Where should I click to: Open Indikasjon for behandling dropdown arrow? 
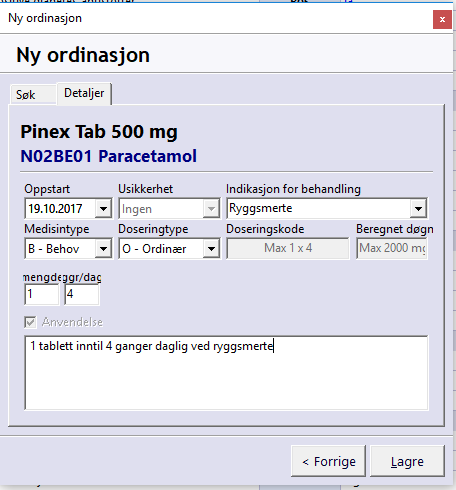click(418, 209)
